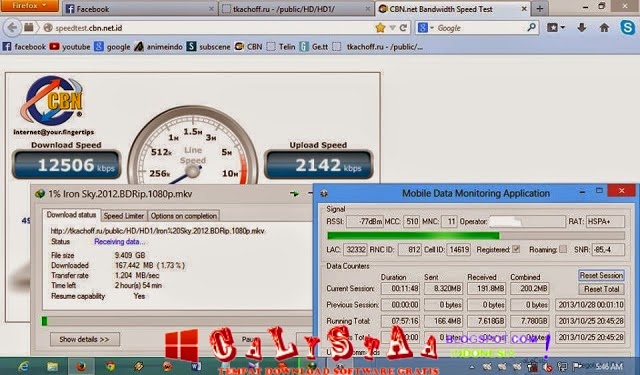This screenshot has width=640, height=375.
Task: Reload the speedtest page
Action: [x=403, y=28]
